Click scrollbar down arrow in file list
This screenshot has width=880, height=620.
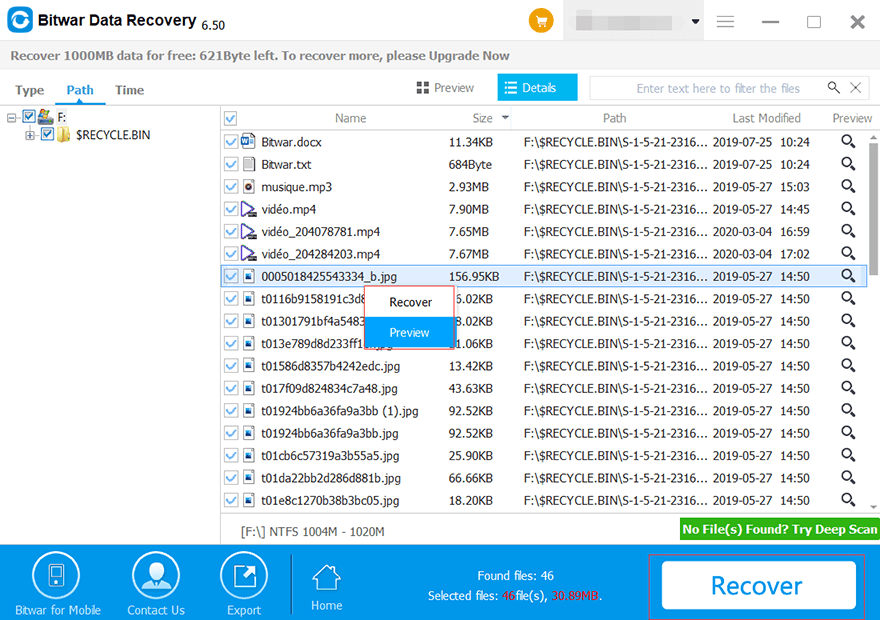click(873, 507)
